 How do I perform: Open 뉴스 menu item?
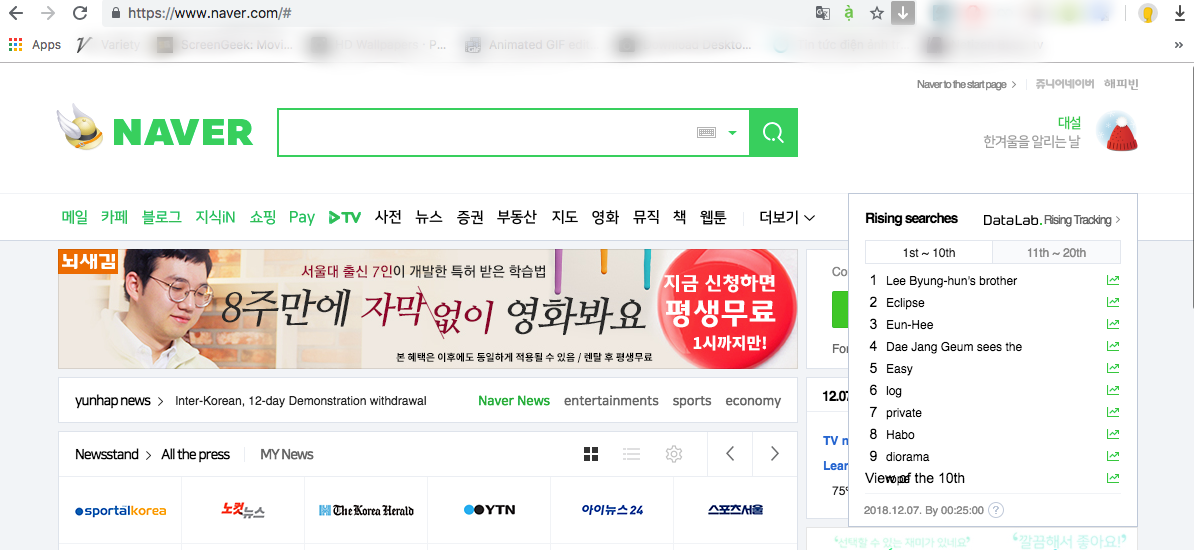click(x=429, y=217)
